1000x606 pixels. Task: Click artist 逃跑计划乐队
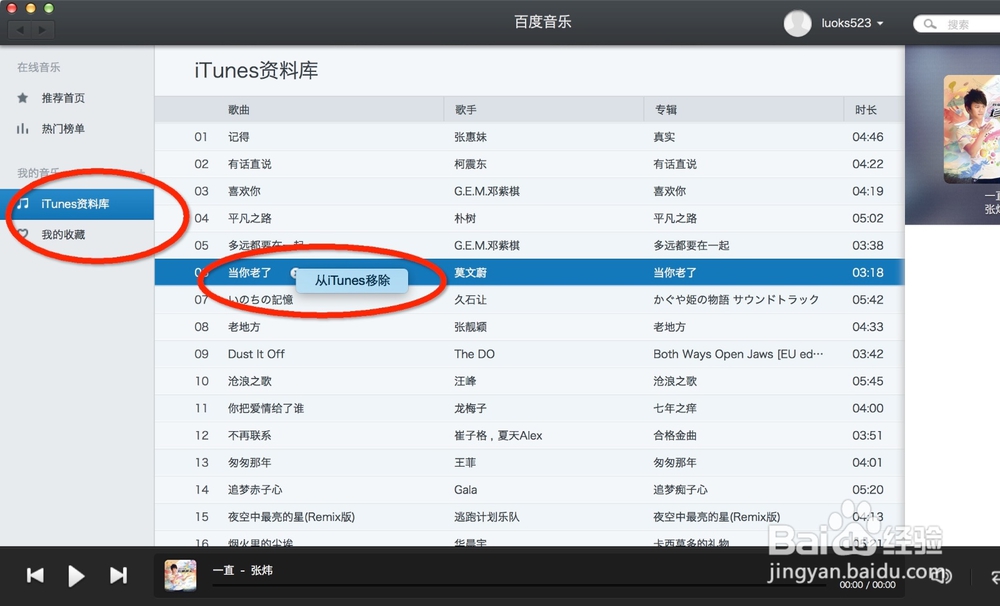click(487, 517)
